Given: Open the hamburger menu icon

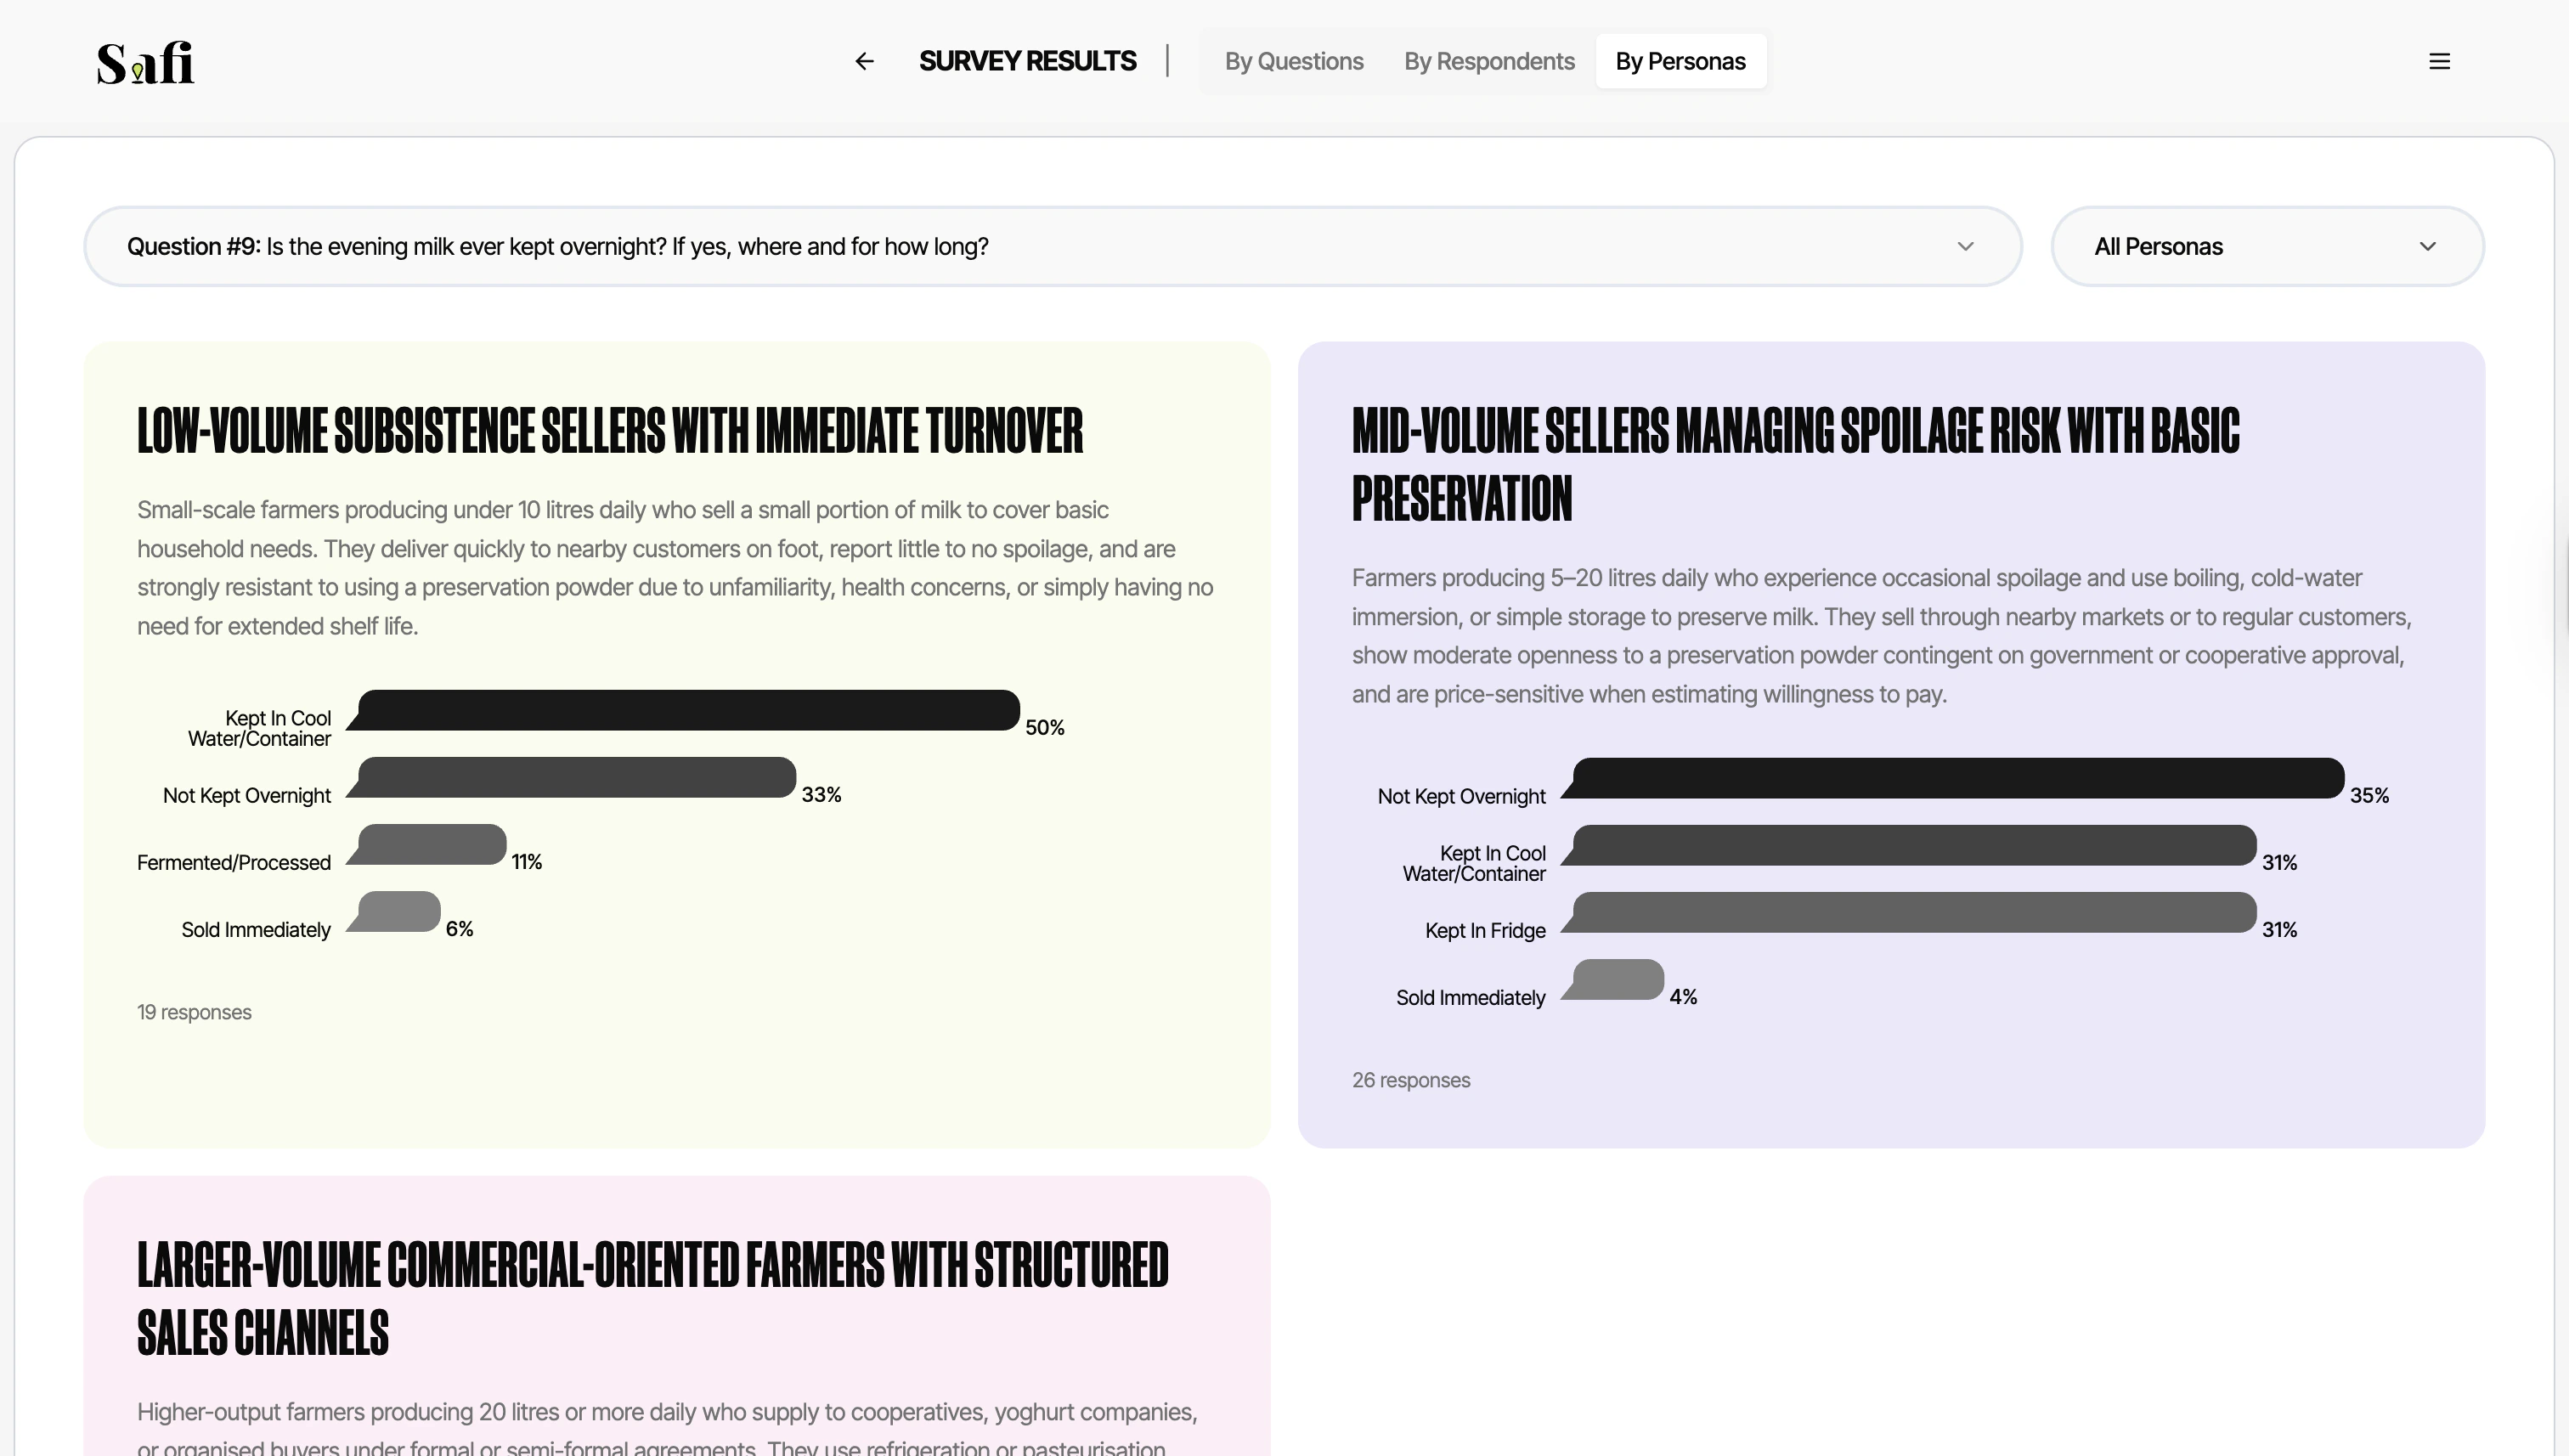Looking at the screenshot, I should tap(2439, 61).
